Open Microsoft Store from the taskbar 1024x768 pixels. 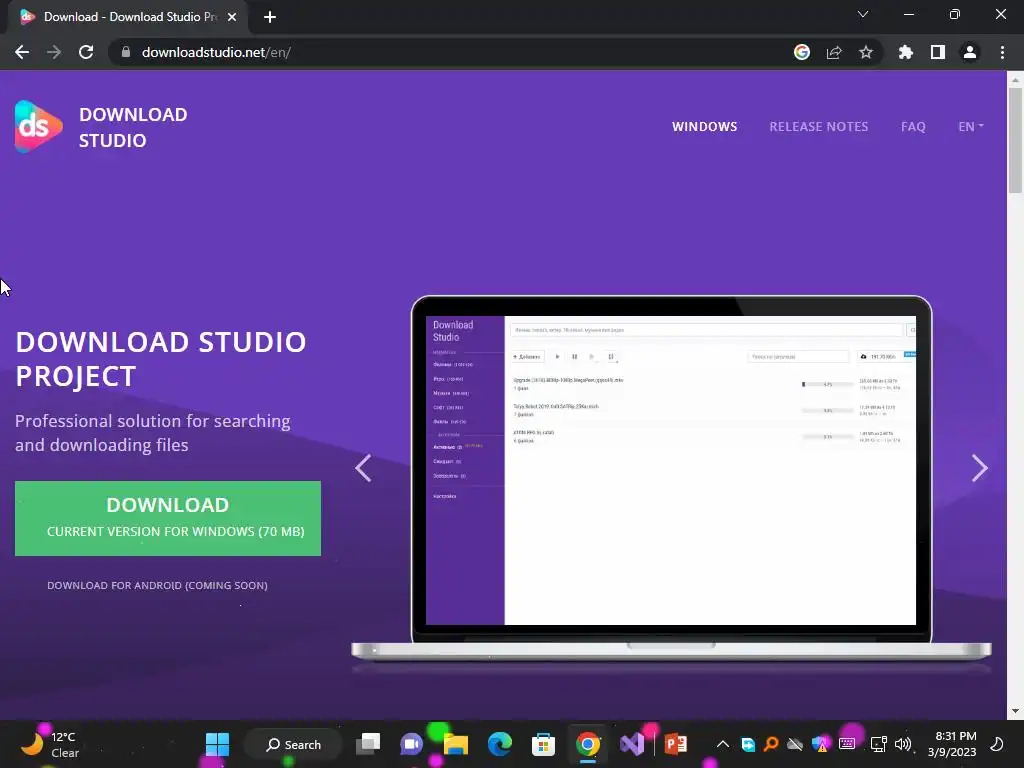tap(543, 744)
